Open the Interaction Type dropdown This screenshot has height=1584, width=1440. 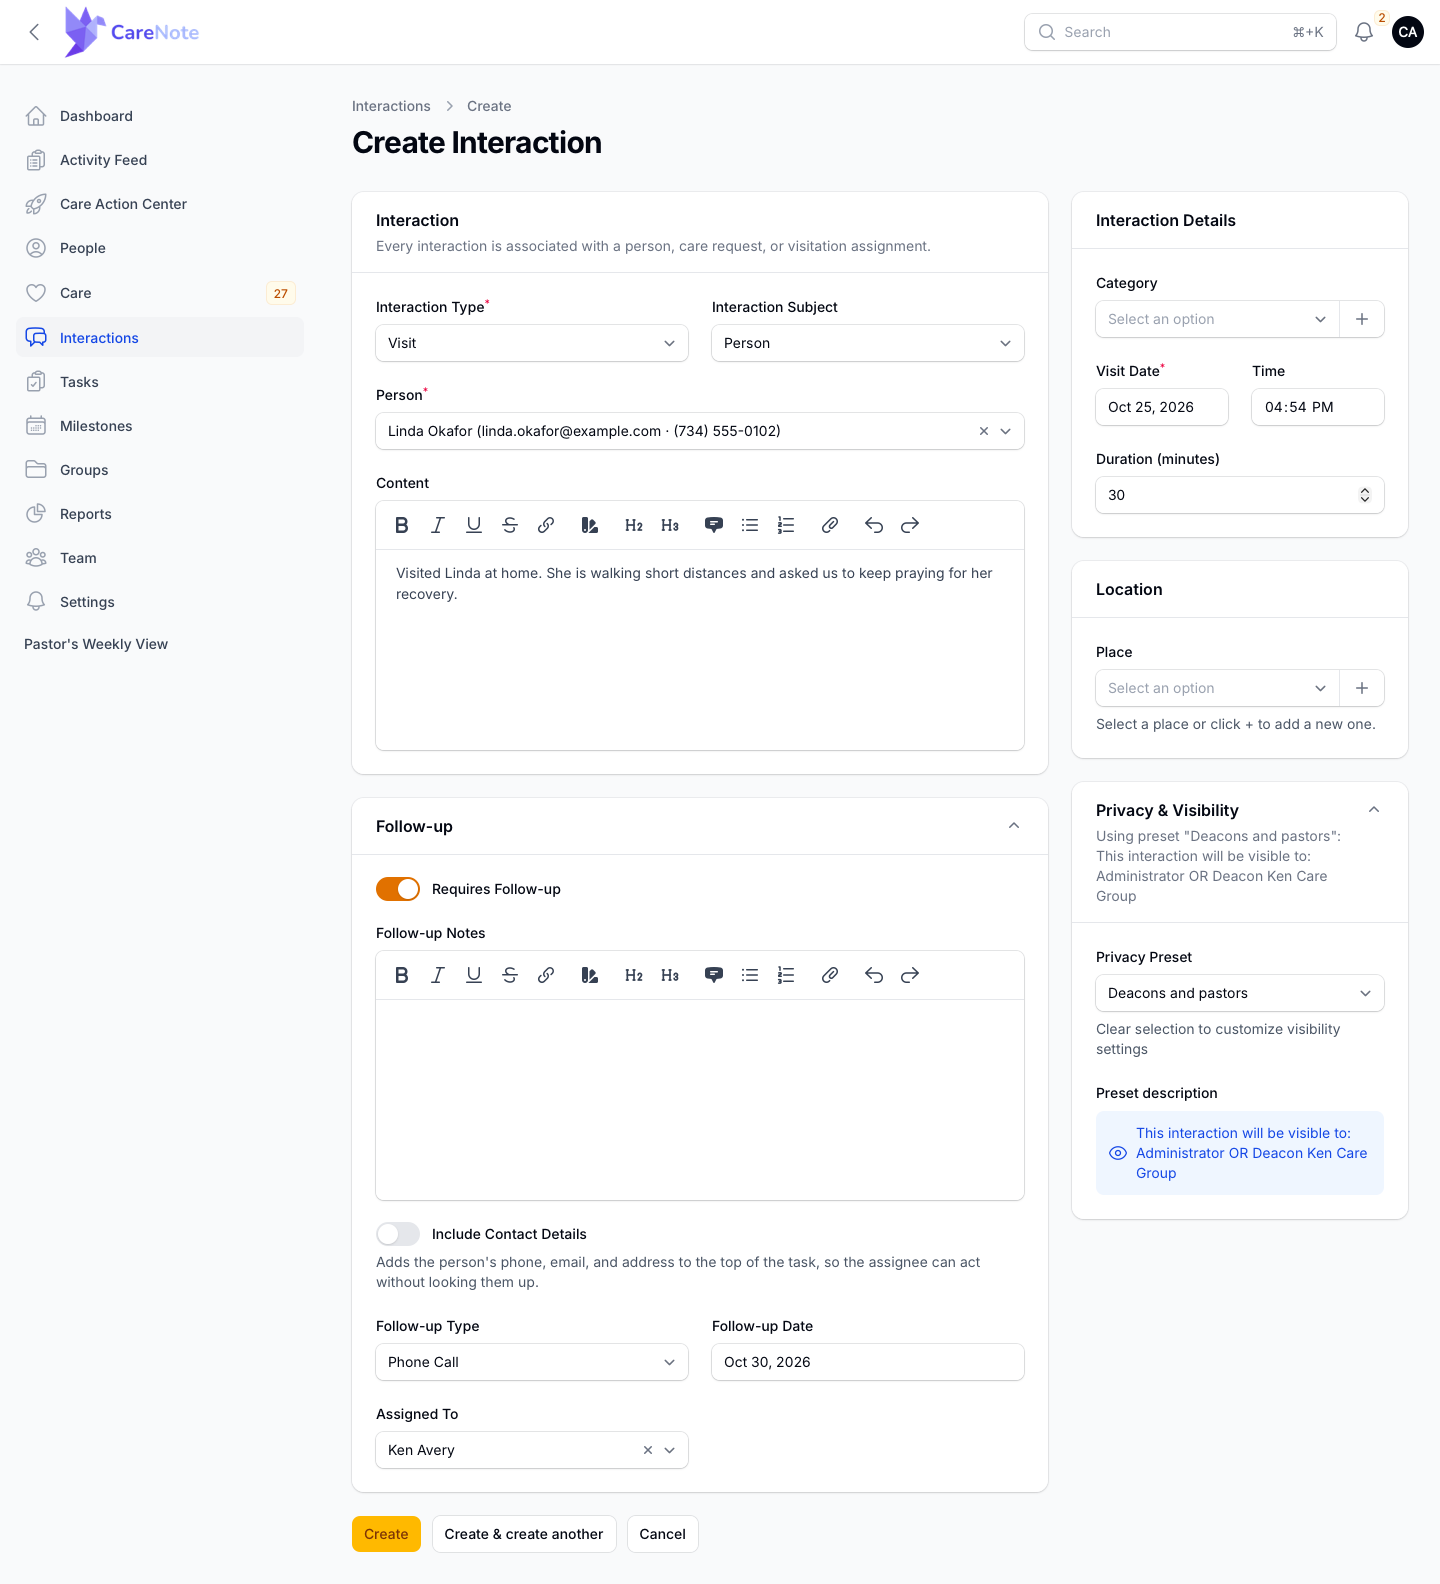pos(532,343)
